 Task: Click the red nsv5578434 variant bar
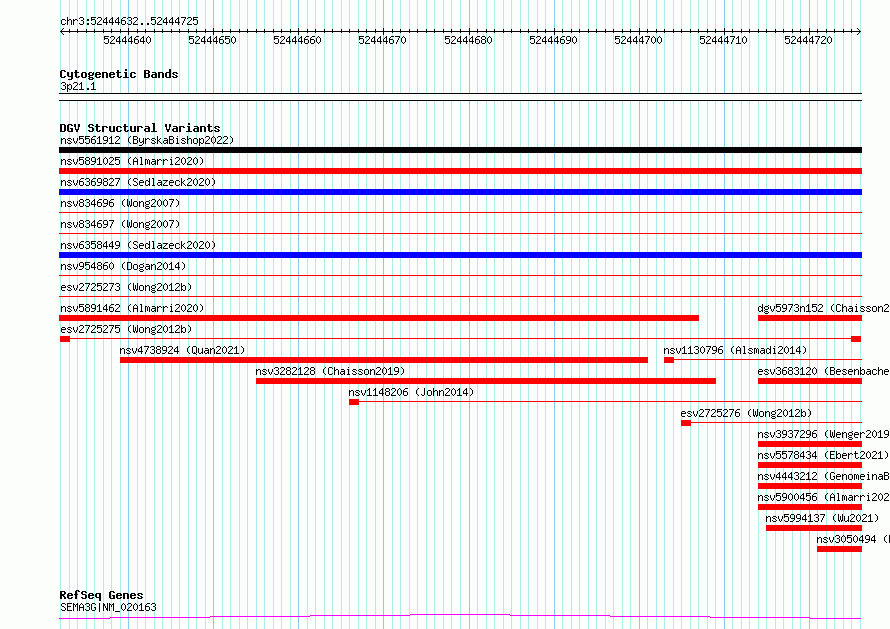[x=810, y=466]
